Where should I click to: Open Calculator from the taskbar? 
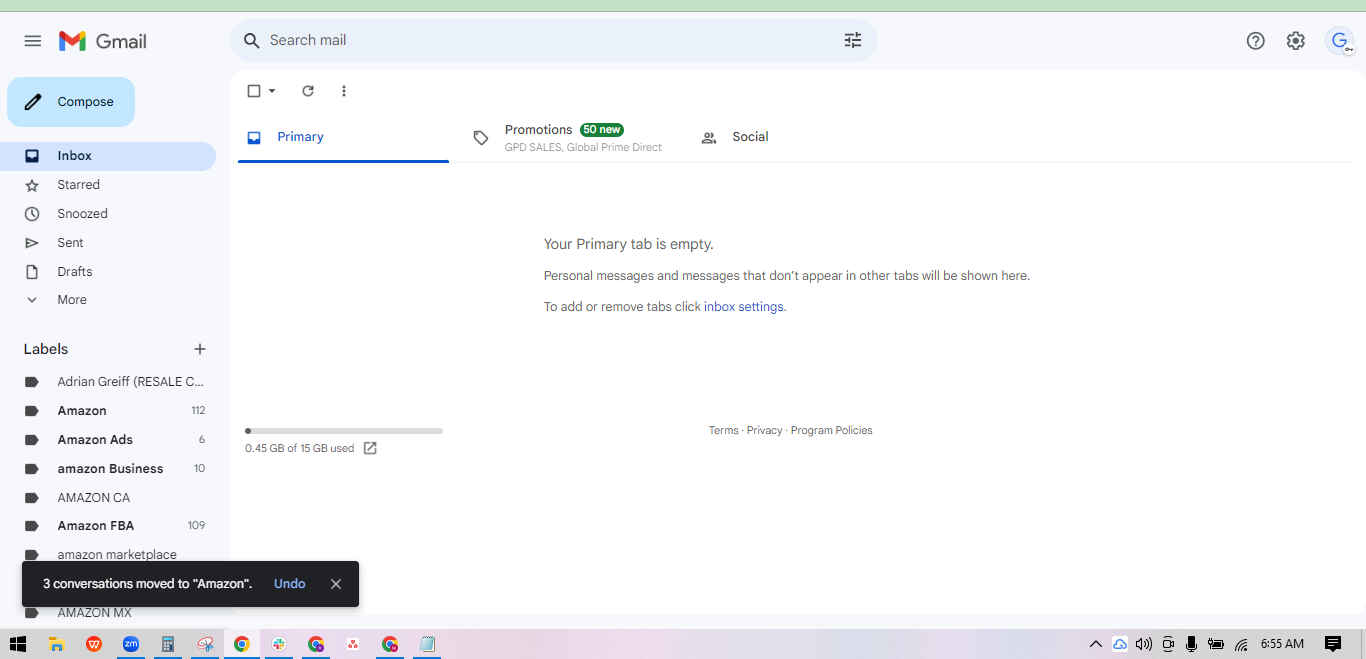click(168, 644)
